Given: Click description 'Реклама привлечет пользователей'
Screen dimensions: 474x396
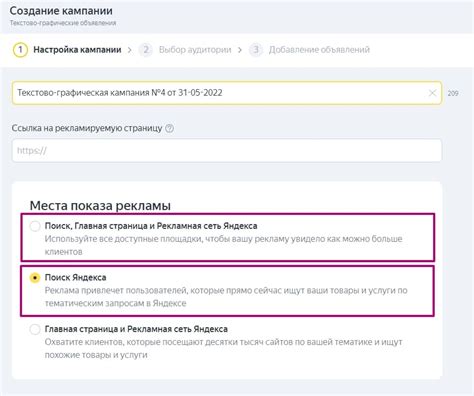Looking at the screenshot, I should coord(226,297).
